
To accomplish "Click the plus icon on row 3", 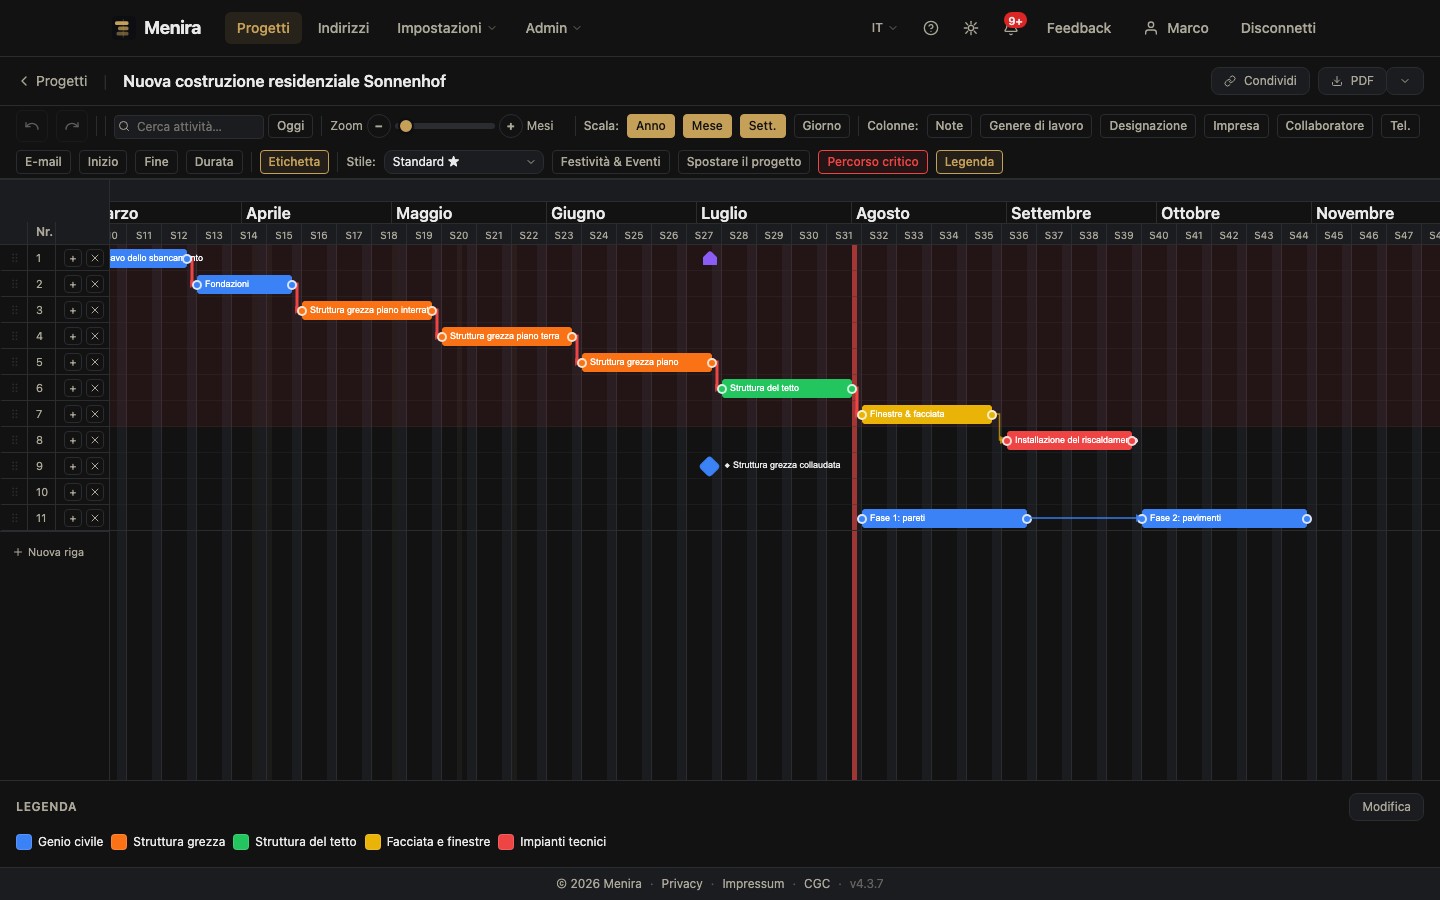I will (72, 310).
